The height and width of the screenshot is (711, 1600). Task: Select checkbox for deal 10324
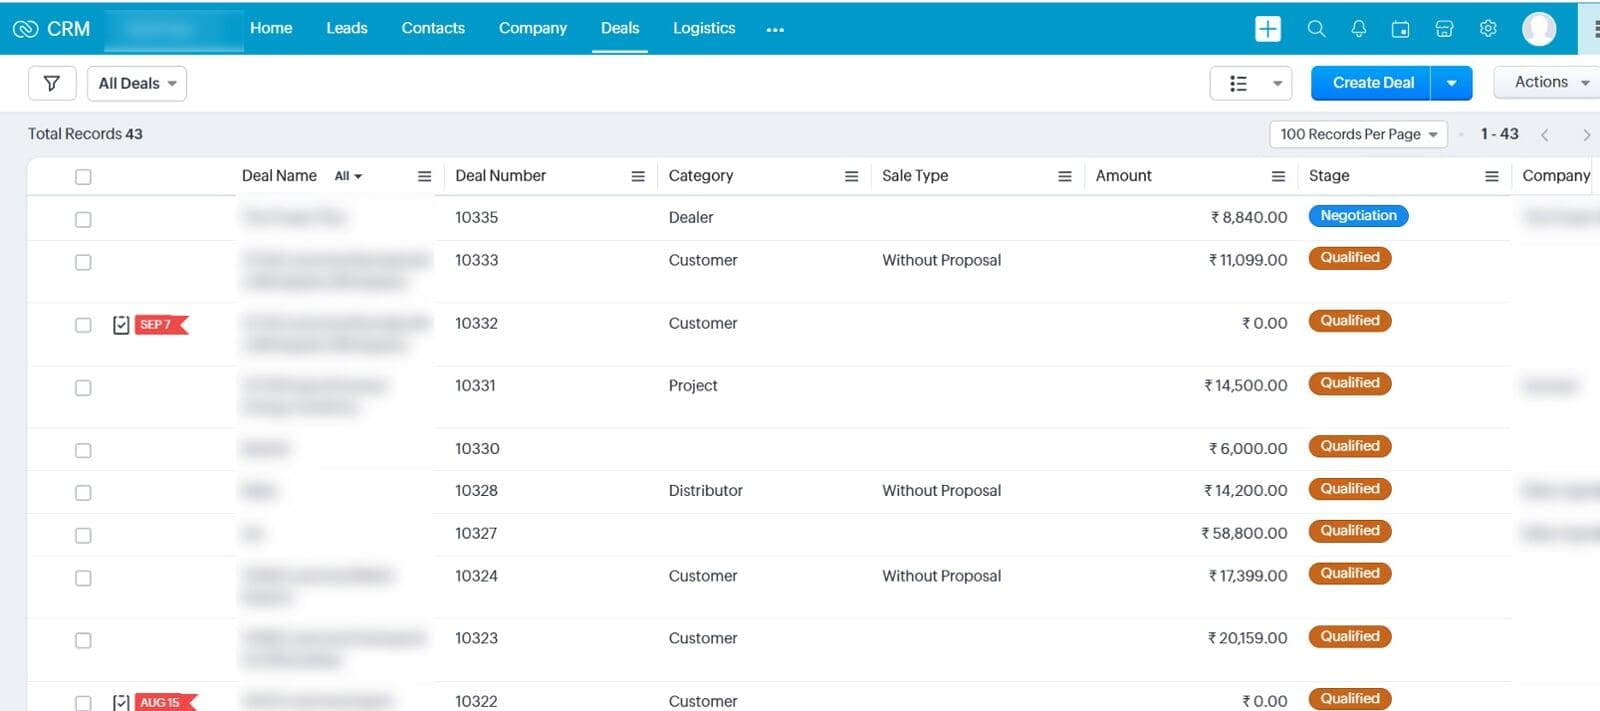[x=83, y=578]
